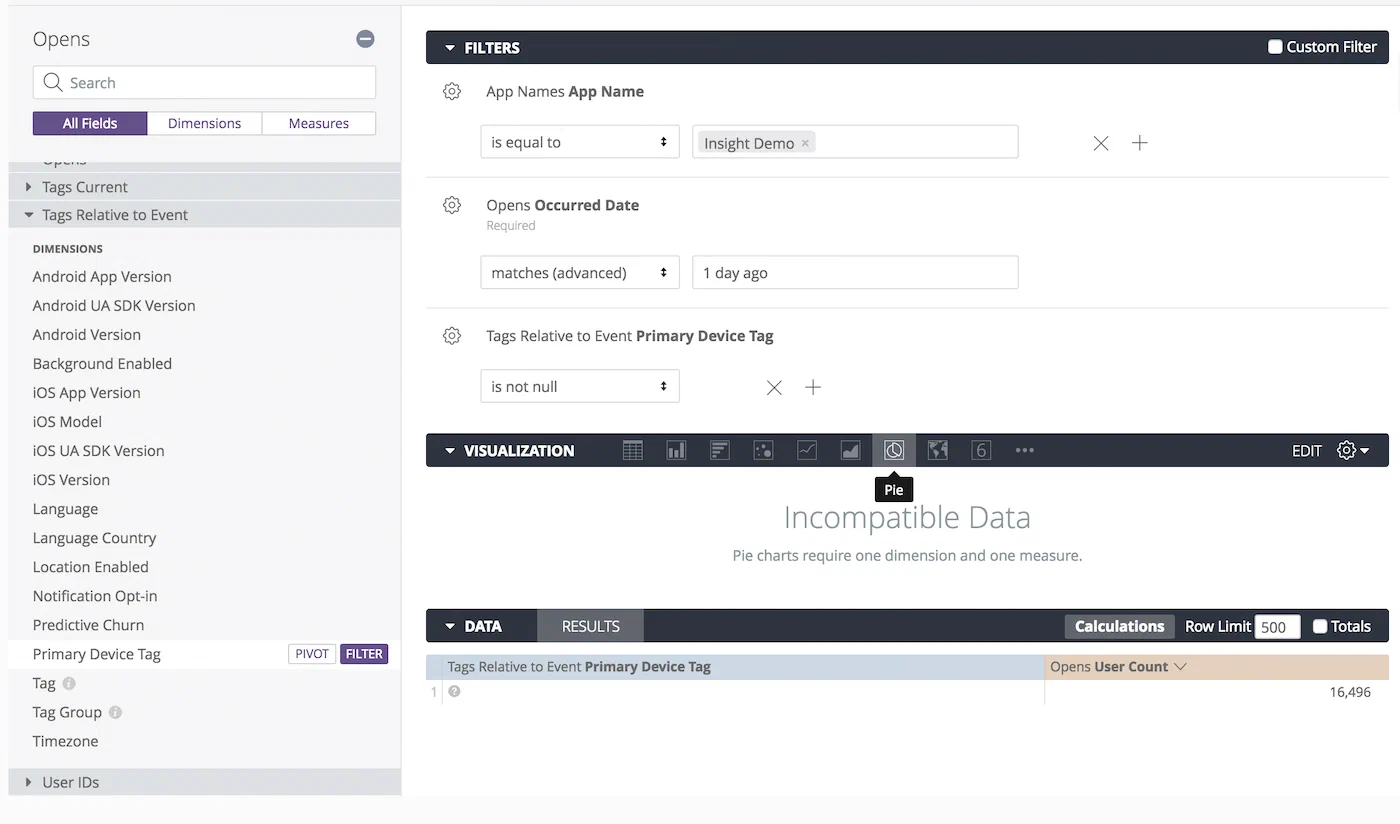Select the Area chart visualization
1400x824 pixels.
click(x=850, y=450)
